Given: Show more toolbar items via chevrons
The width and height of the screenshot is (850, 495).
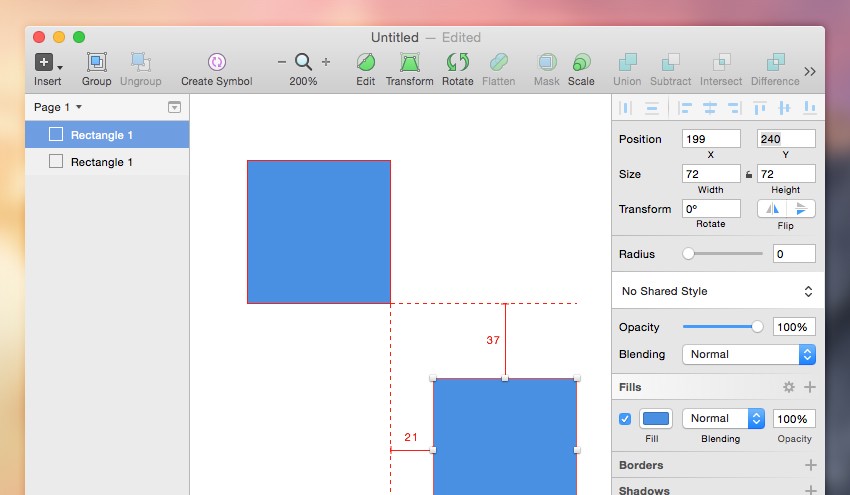Looking at the screenshot, I should 810,72.
